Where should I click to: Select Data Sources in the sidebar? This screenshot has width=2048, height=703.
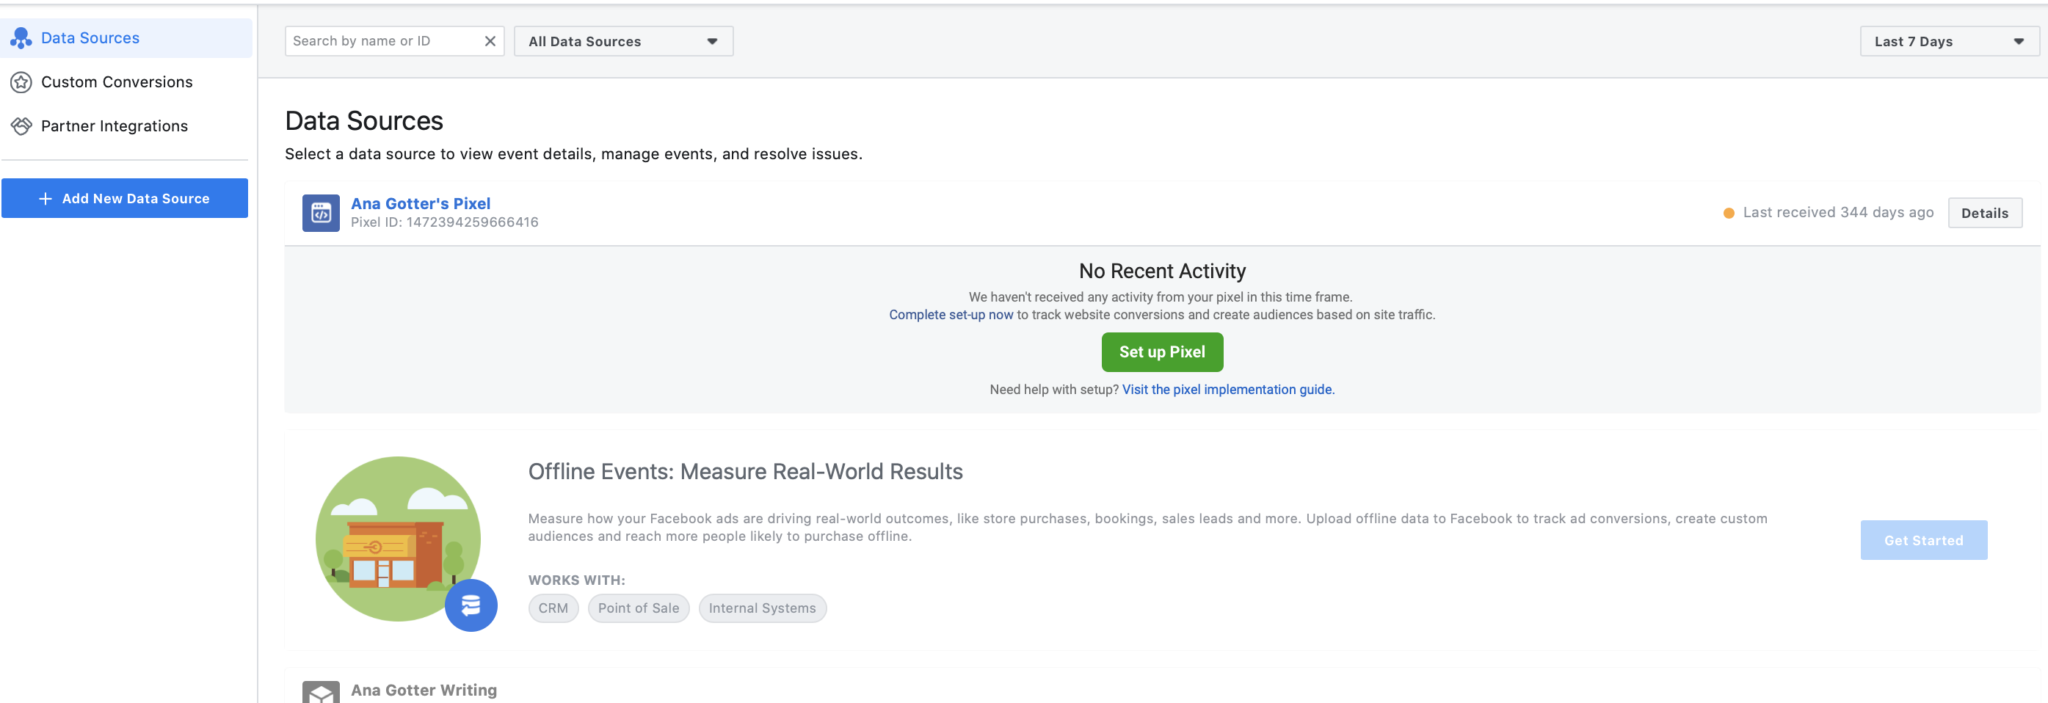click(x=127, y=38)
